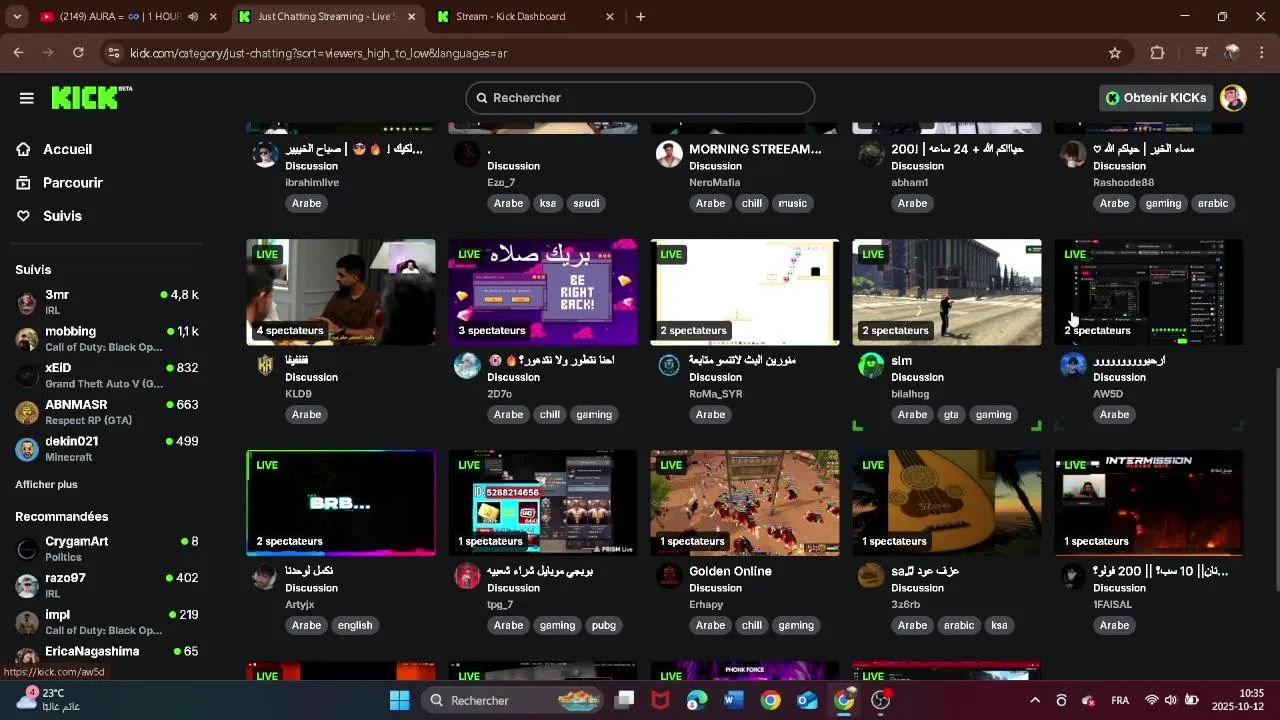Click tpg_7 channel avatar
Screen dimensions: 1280x720
click(x=467, y=576)
